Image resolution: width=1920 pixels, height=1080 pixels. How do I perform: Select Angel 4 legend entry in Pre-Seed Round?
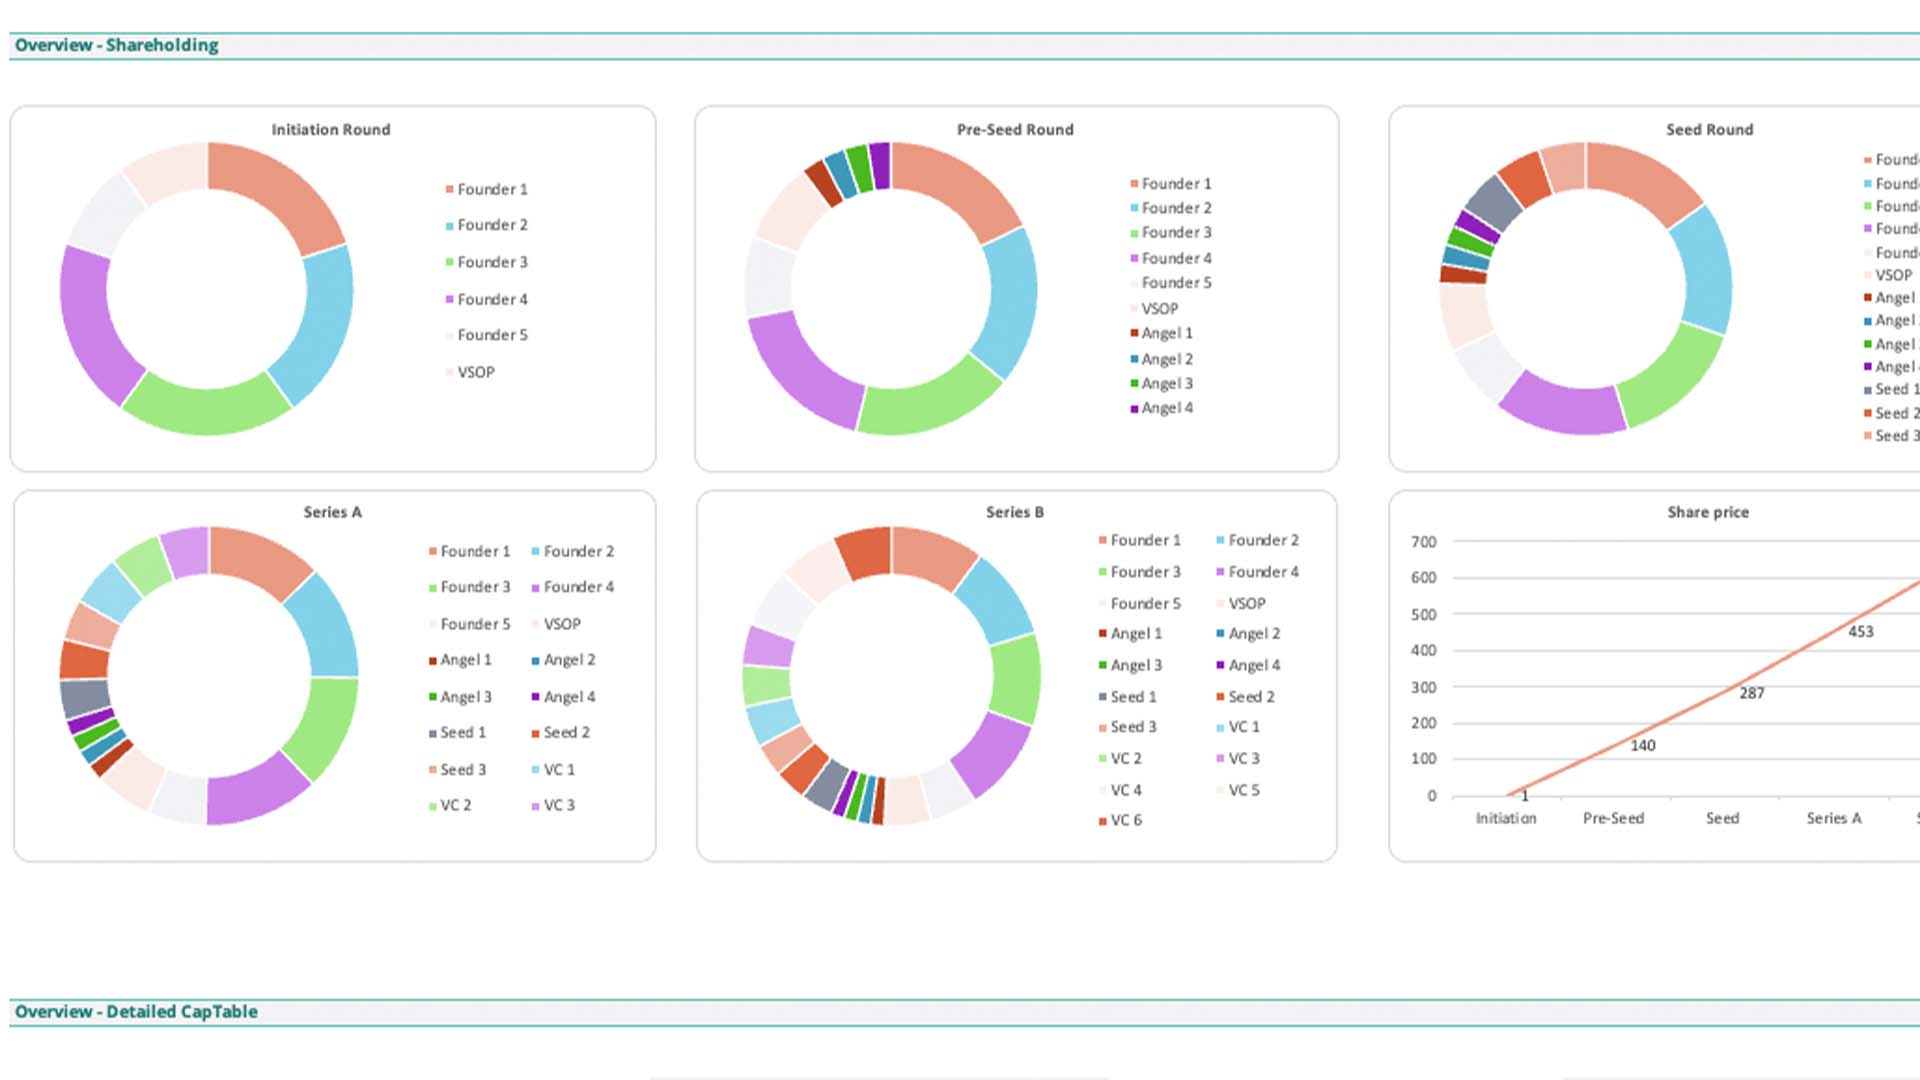(1166, 408)
